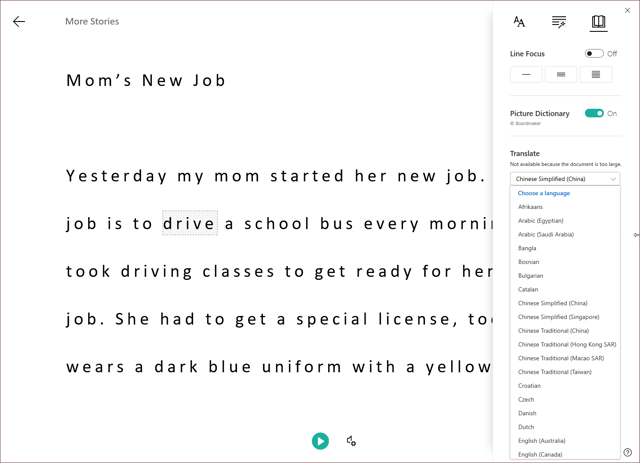This screenshot has width=640, height=463.
Task: Choose Afrikaans from language list
Action: pyautogui.click(x=565, y=207)
